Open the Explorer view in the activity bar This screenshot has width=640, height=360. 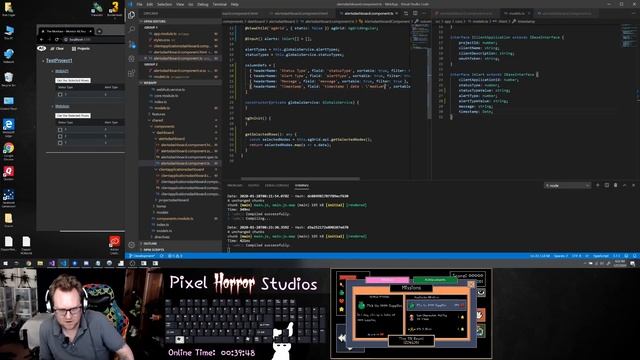coord(131,15)
